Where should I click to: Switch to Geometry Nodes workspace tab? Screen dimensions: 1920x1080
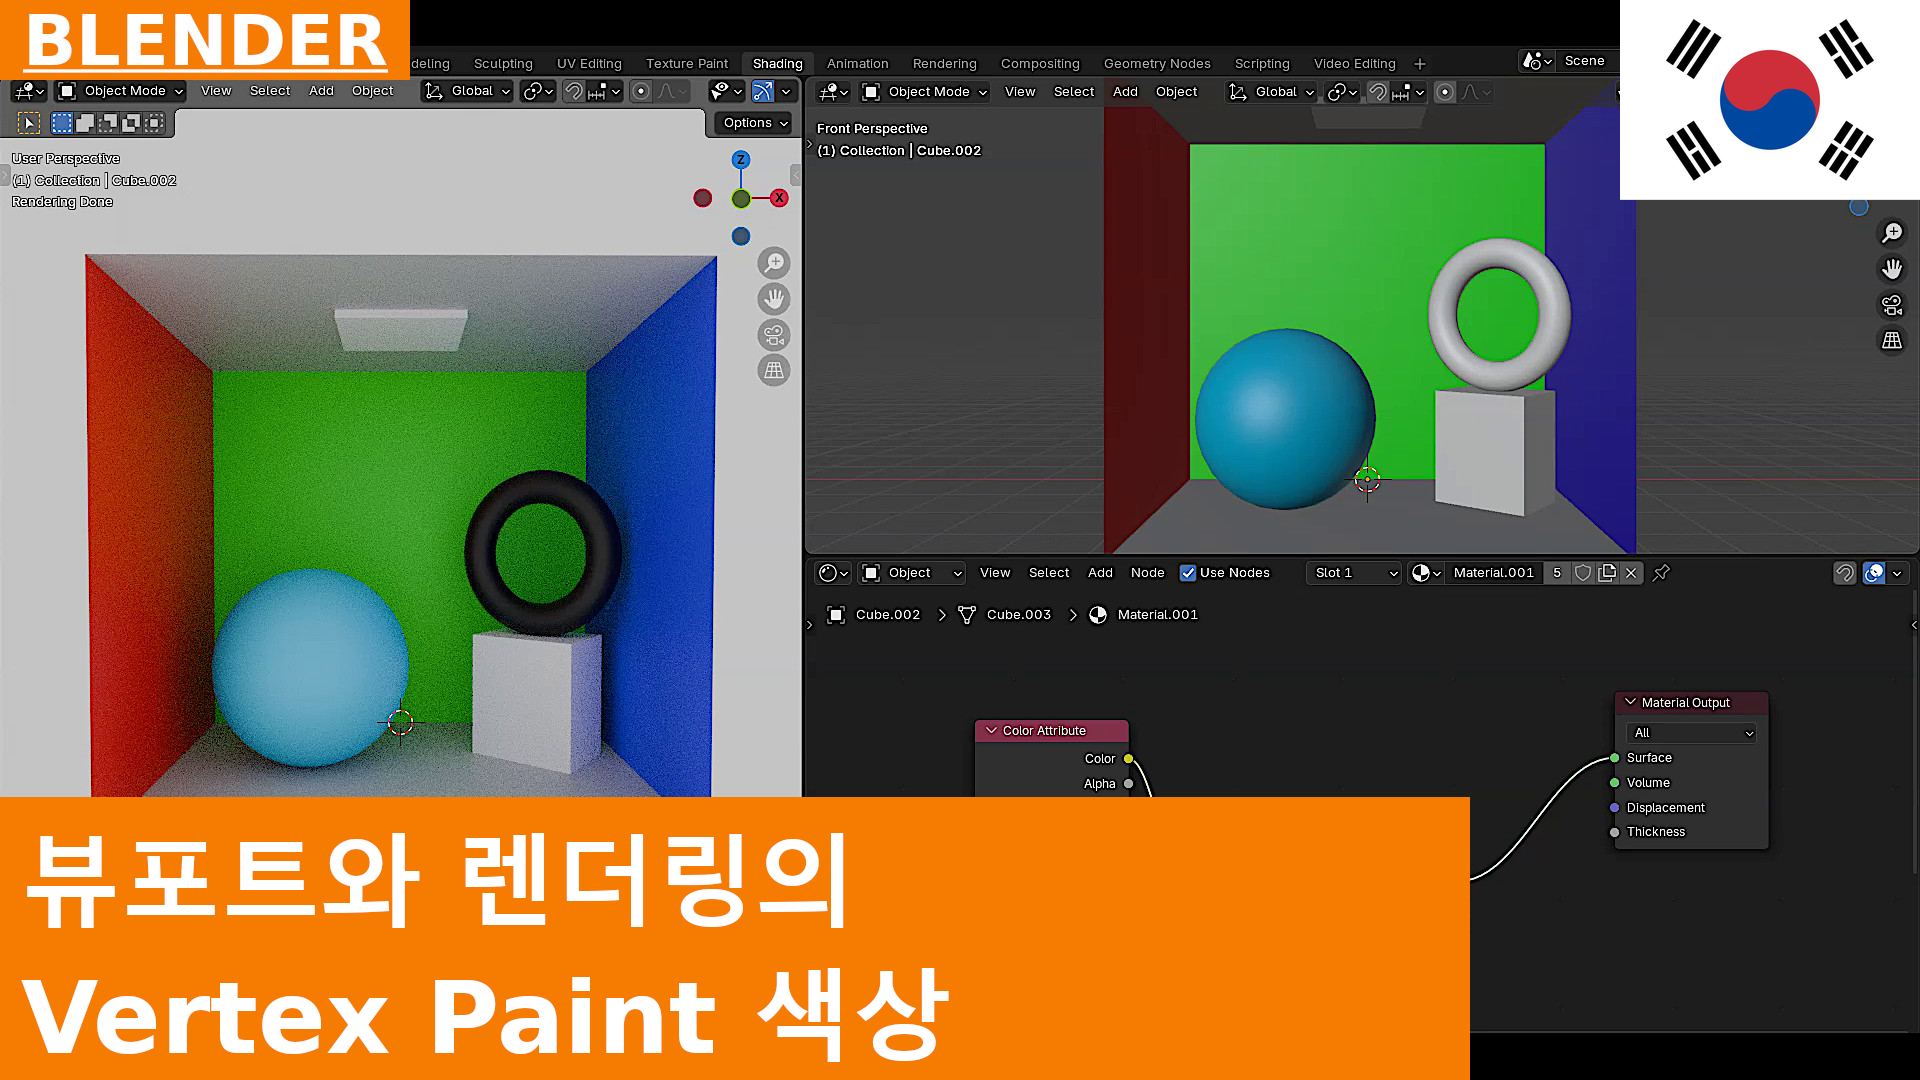pos(1157,64)
